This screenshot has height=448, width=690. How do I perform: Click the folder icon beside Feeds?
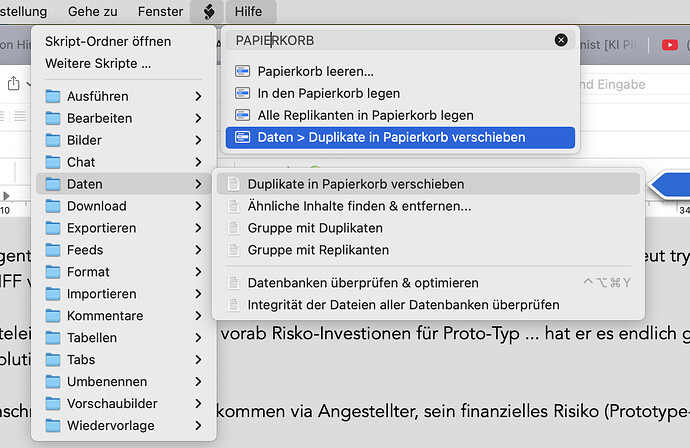[x=53, y=250]
